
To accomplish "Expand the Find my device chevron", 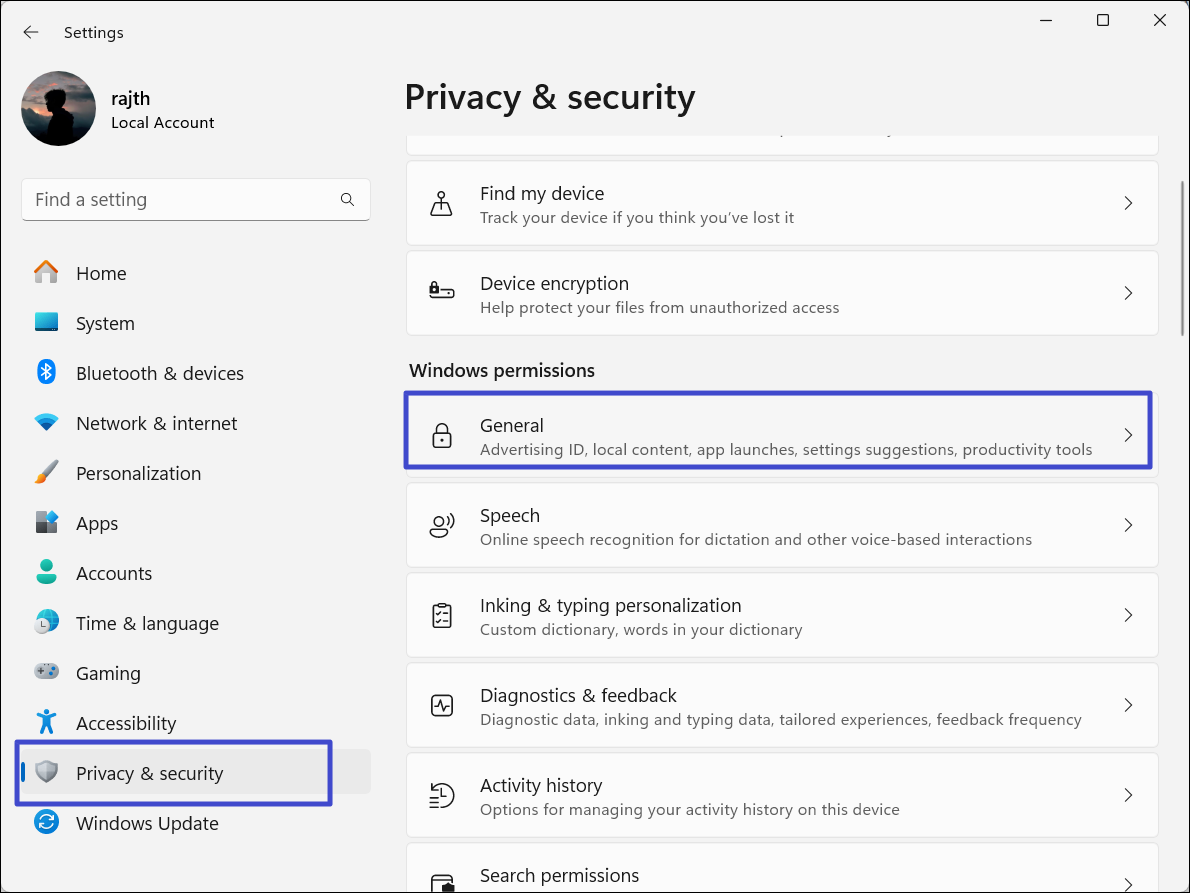I will point(1128,204).
